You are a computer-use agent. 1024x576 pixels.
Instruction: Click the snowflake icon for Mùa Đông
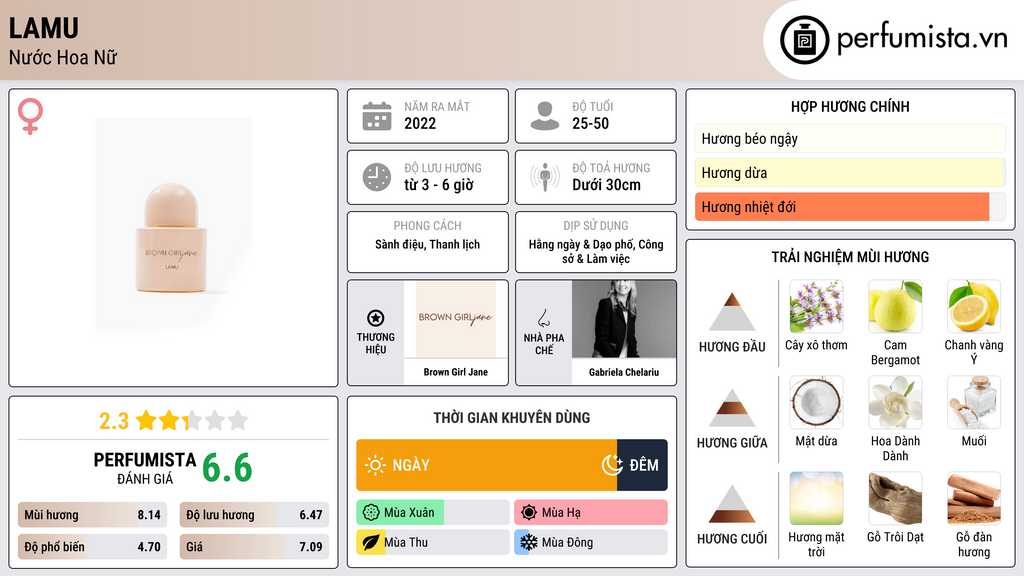coord(529,542)
